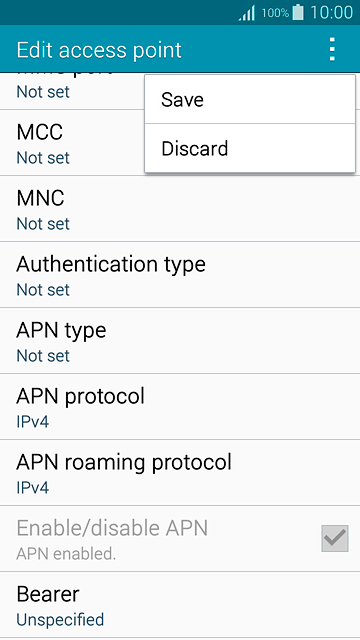360x640 pixels.
Task: Choose Discard from the overflow menu
Action: [250, 148]
